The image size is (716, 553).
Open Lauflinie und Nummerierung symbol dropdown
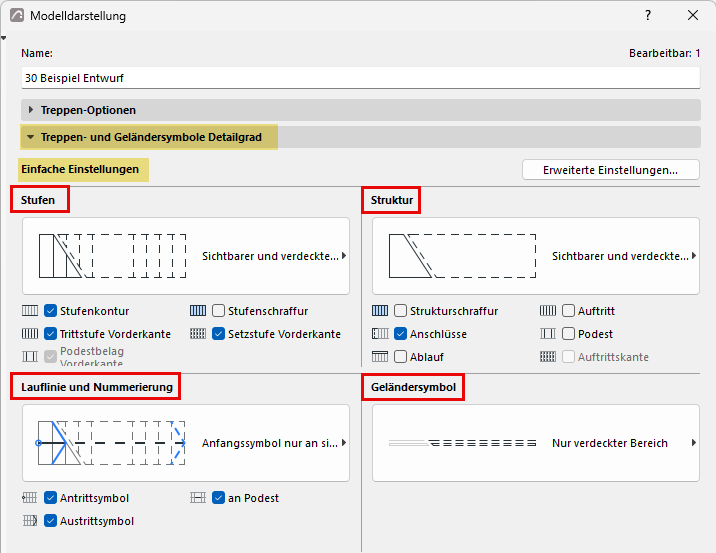[x=186, y=442]
